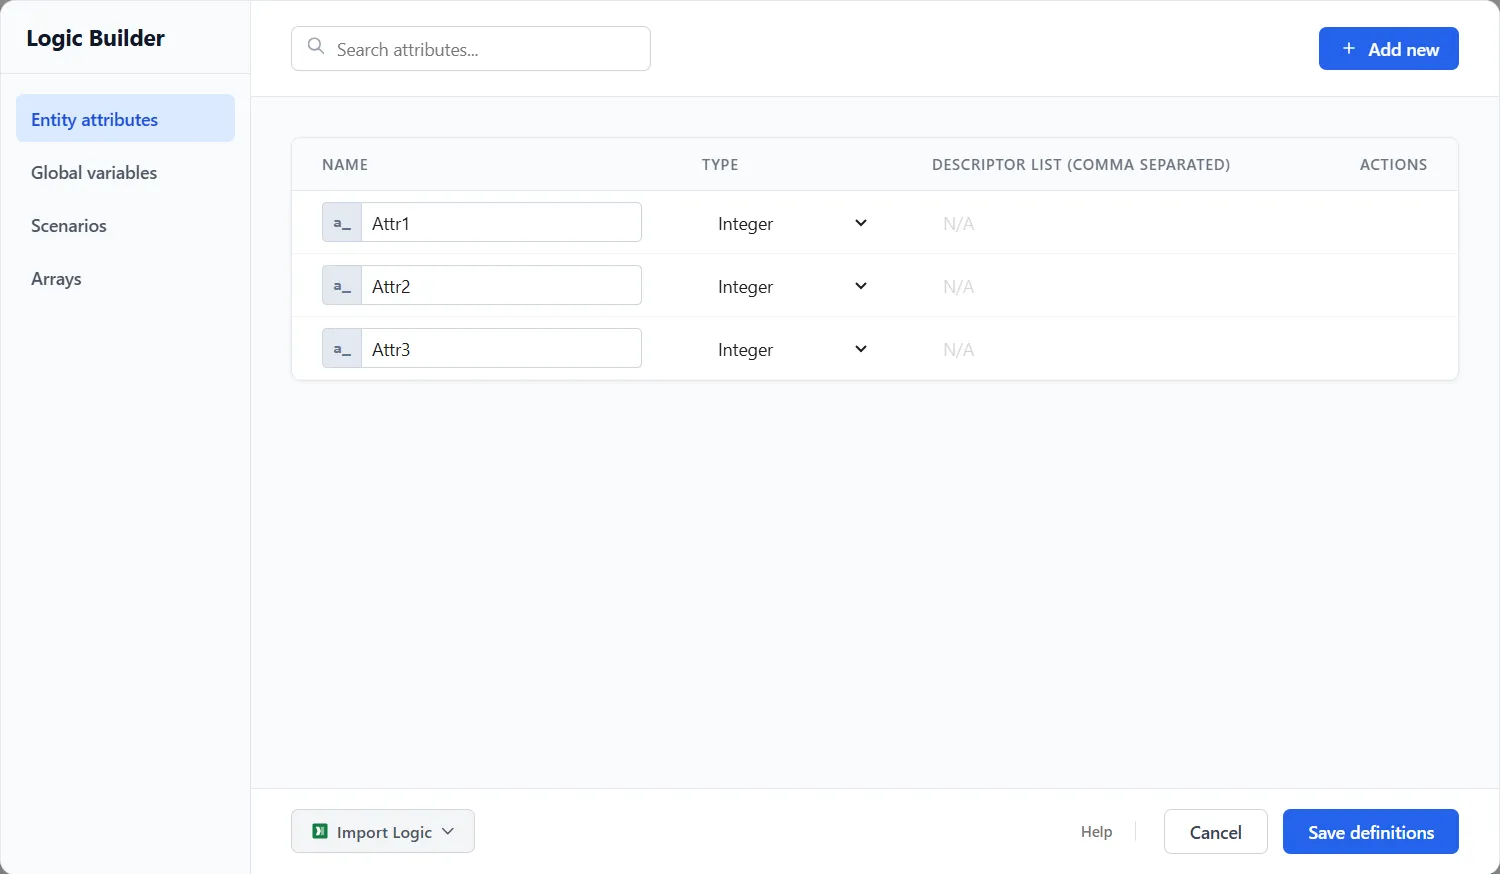Click the ACTIONS column header
This screenshot has width=1500, height=874.
[x=1393, y=164]
